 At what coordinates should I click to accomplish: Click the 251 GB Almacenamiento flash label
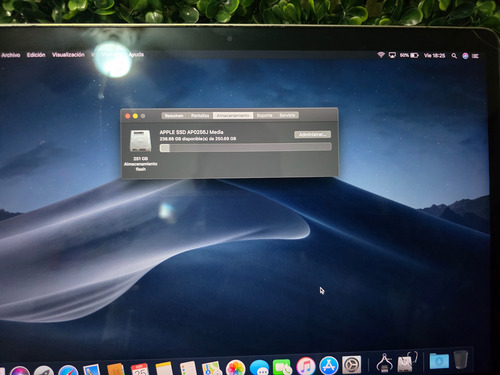(140, 164)
